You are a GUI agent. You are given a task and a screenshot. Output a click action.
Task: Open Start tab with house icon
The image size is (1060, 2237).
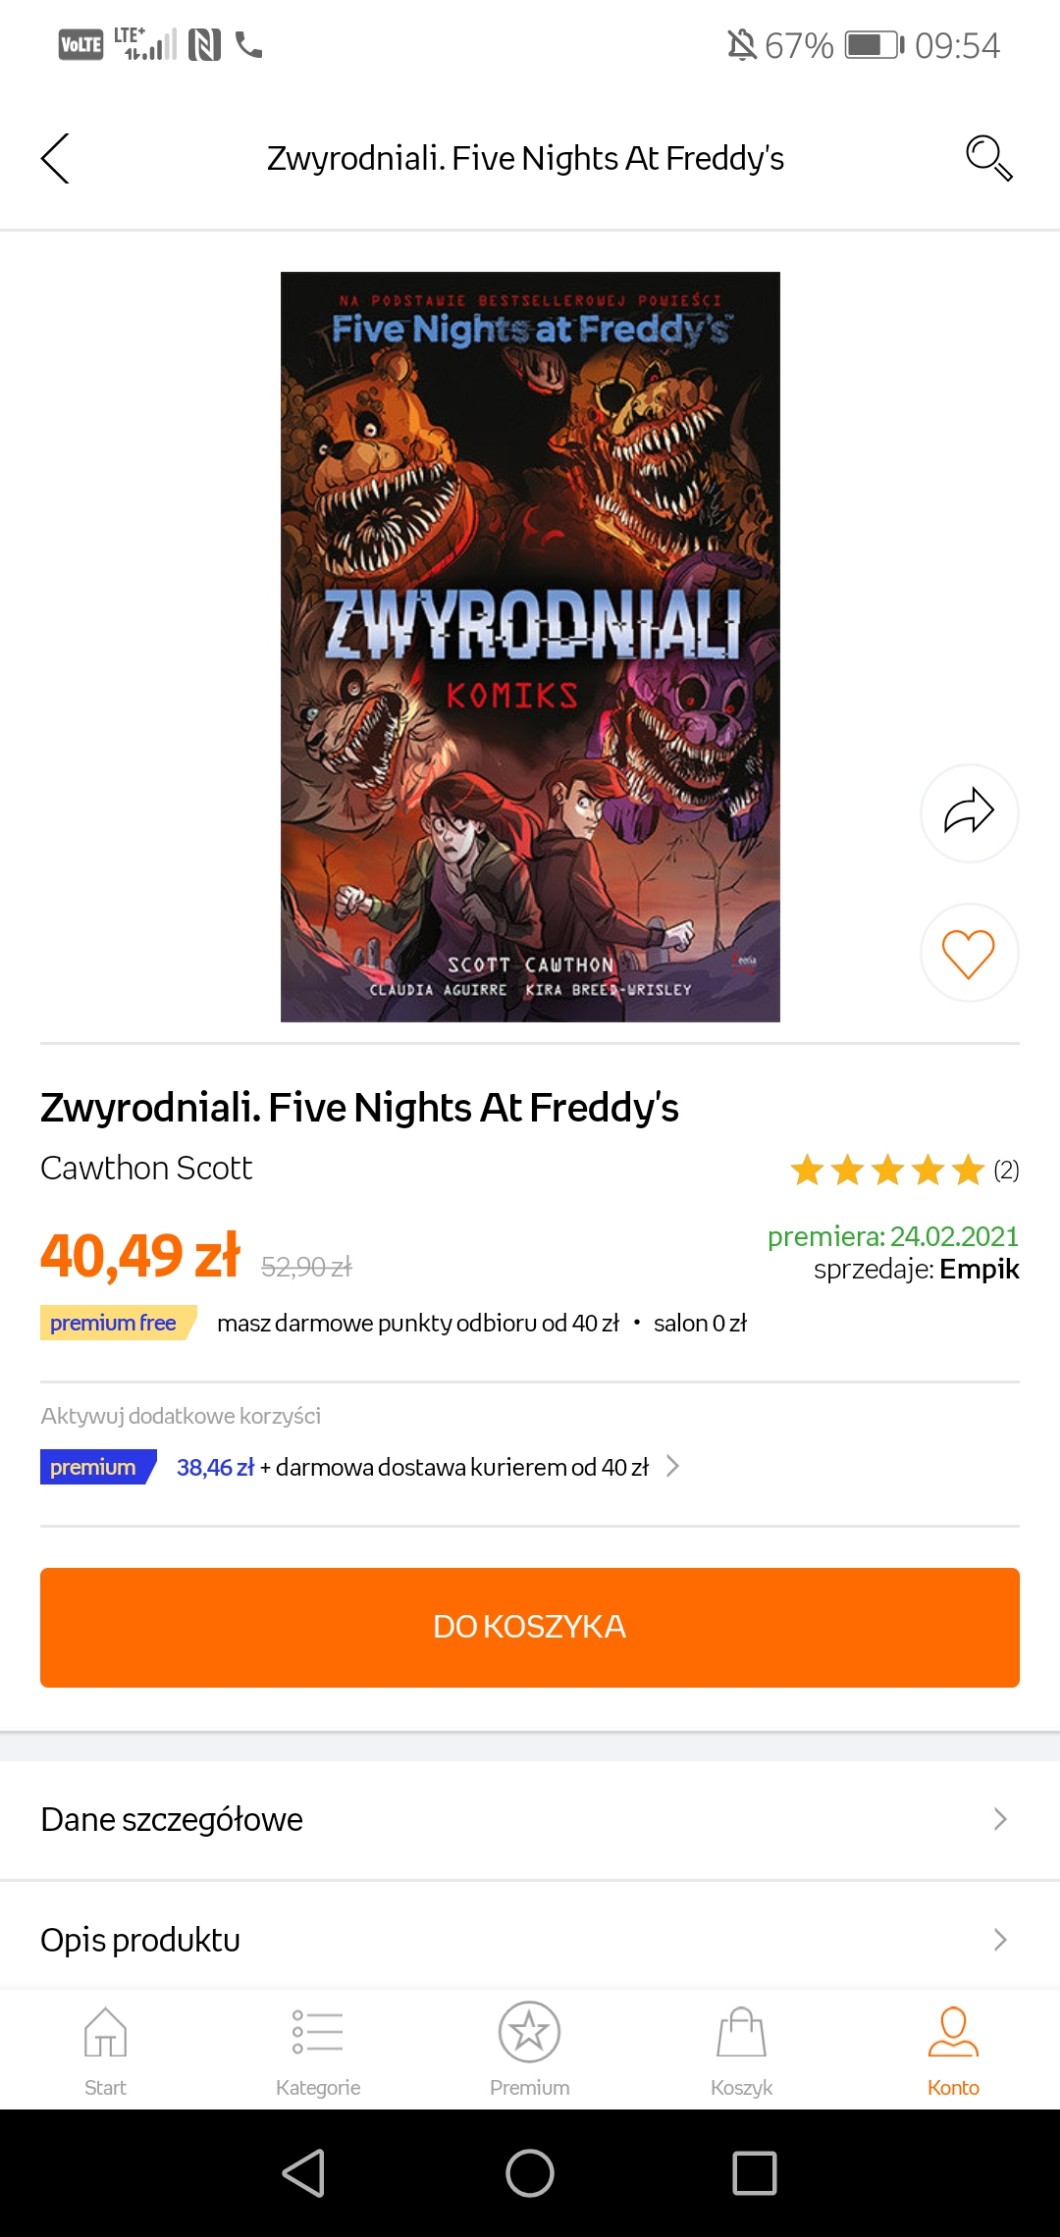coord(105,2050)
